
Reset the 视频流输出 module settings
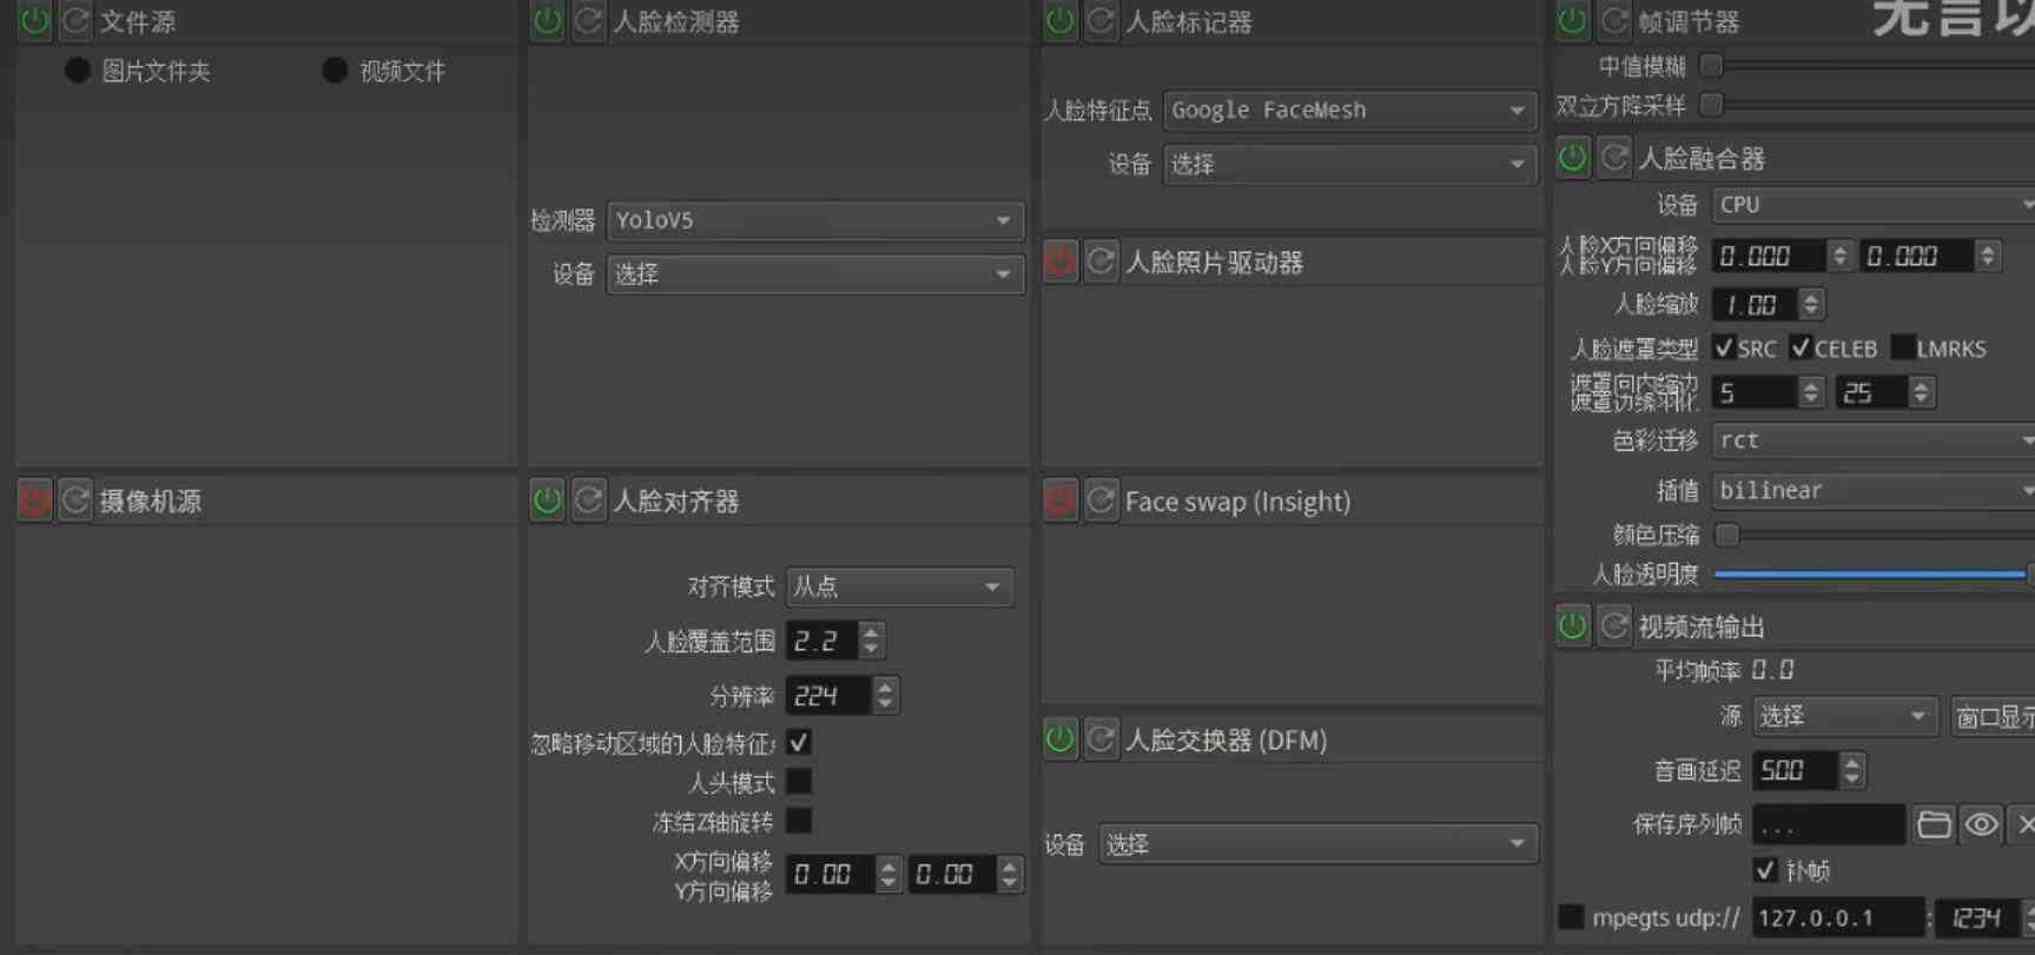tap(1613, 626)
